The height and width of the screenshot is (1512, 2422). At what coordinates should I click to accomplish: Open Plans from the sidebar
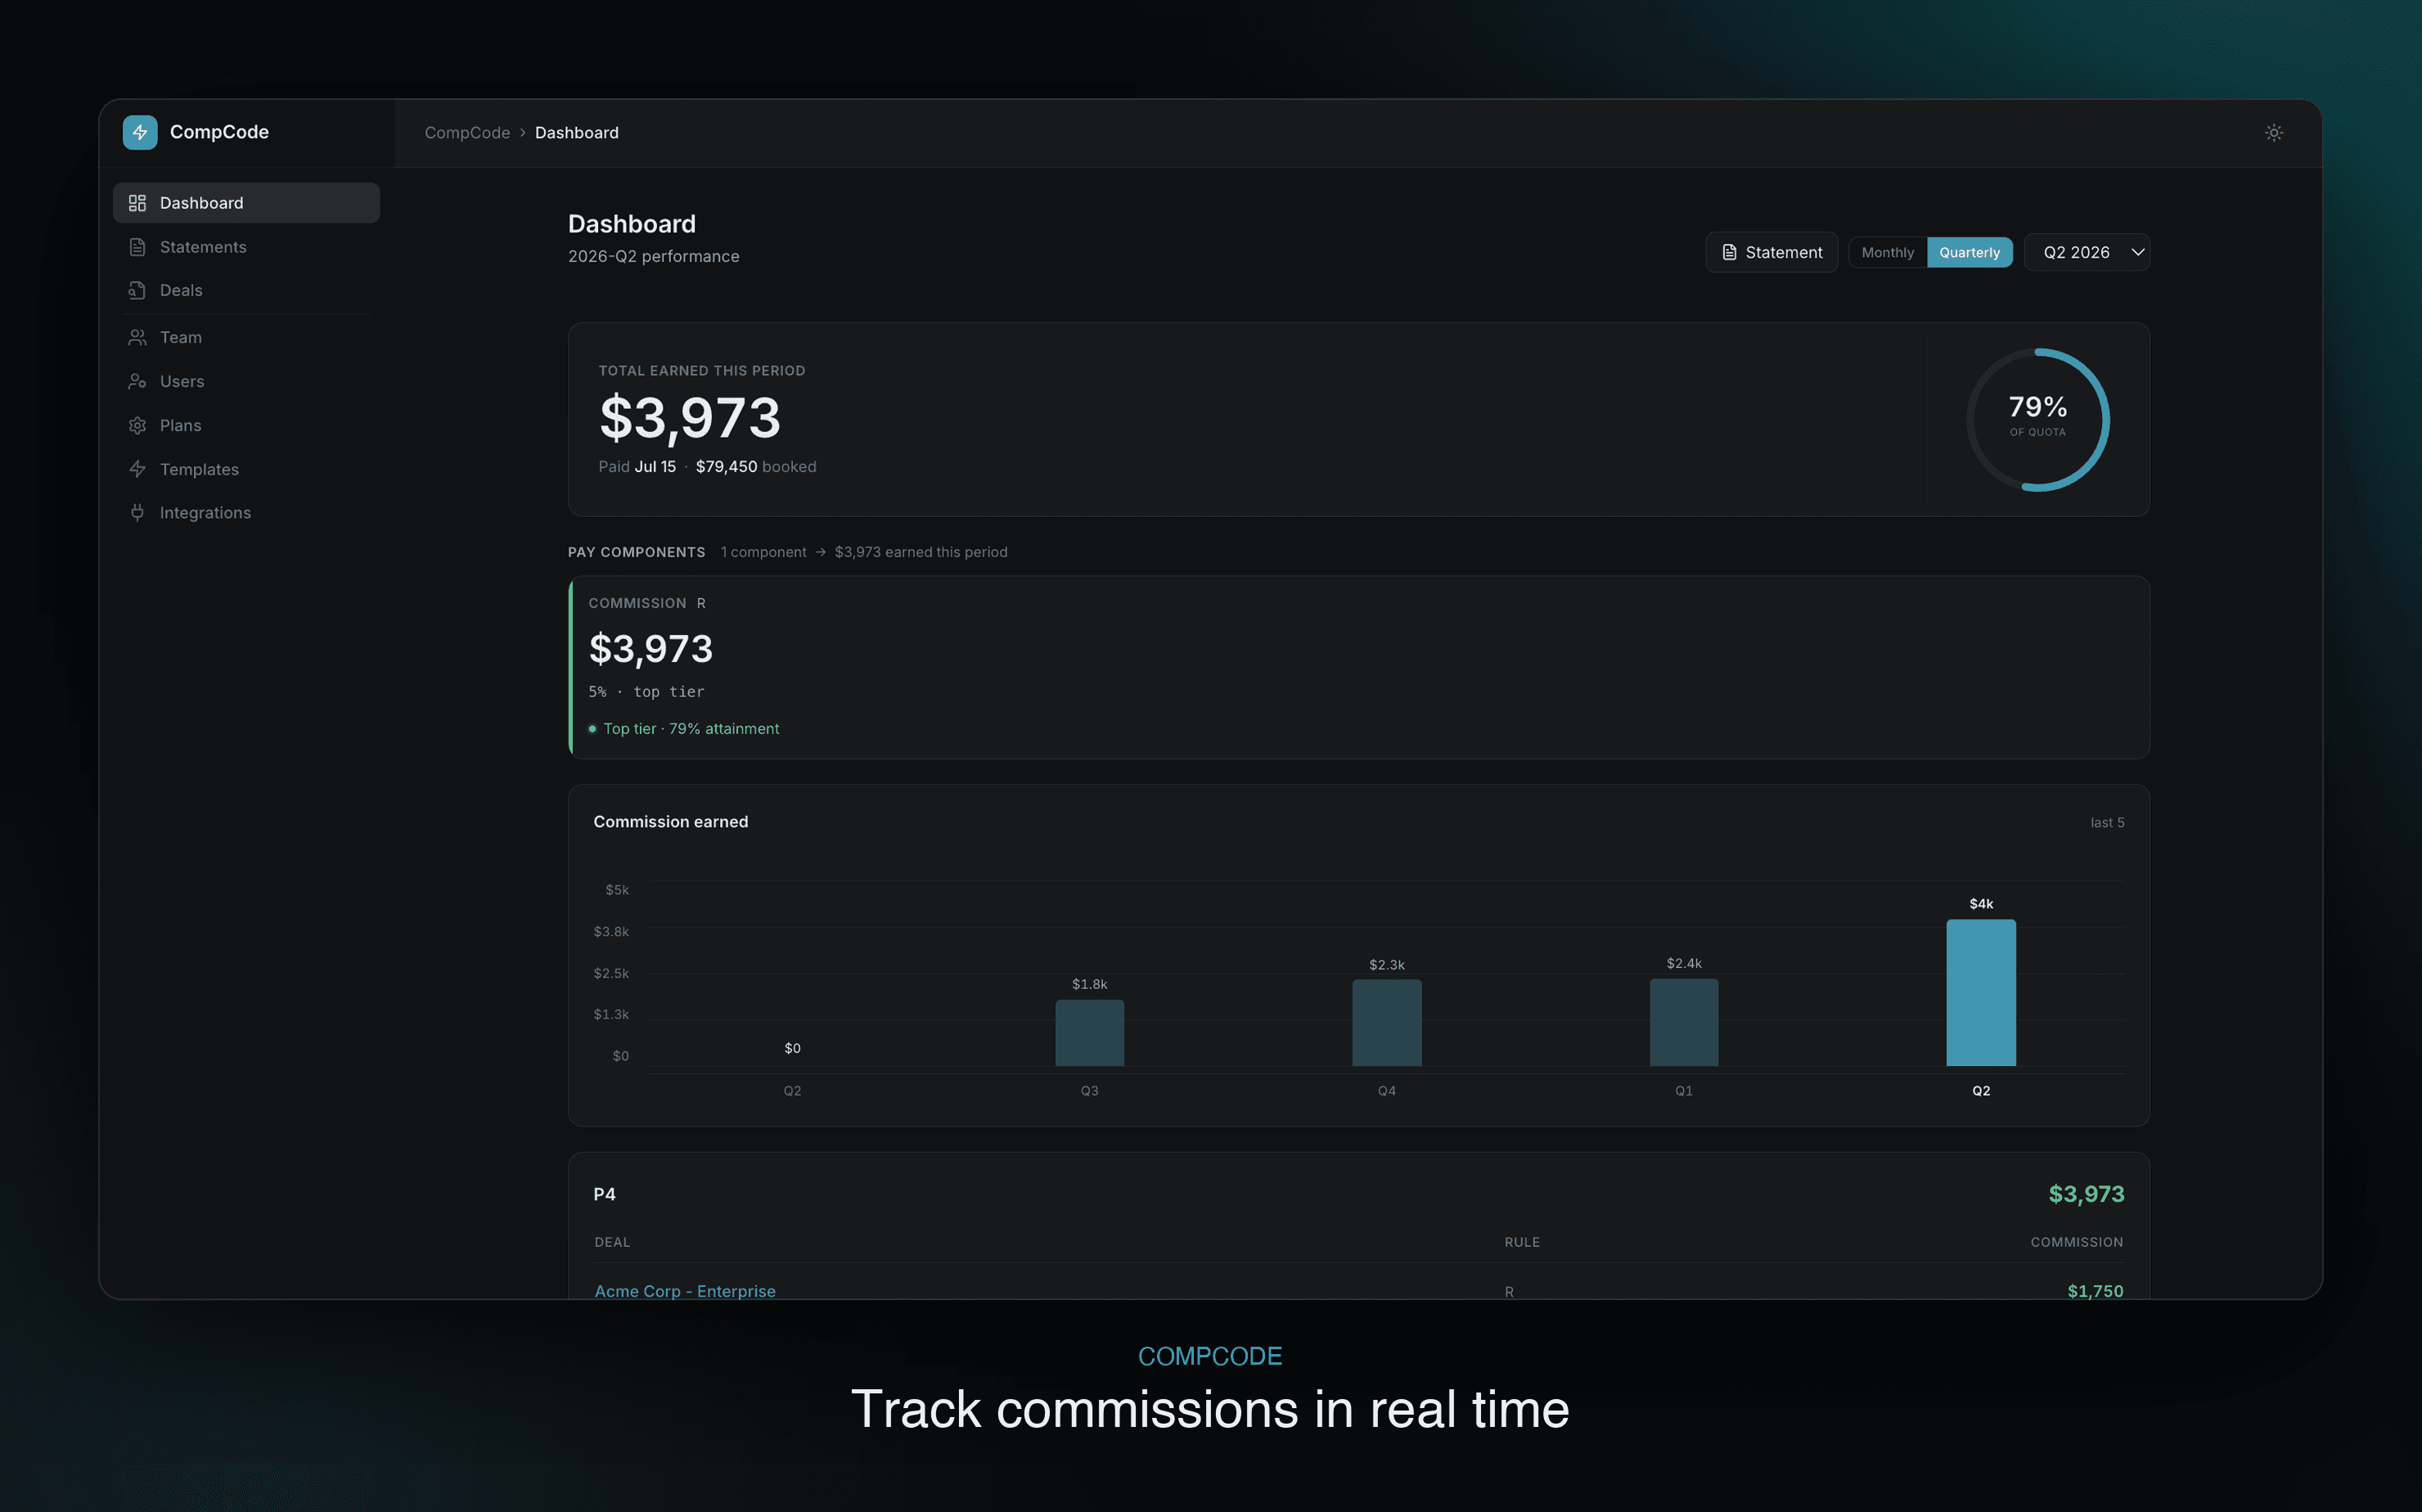coord(246,425)
